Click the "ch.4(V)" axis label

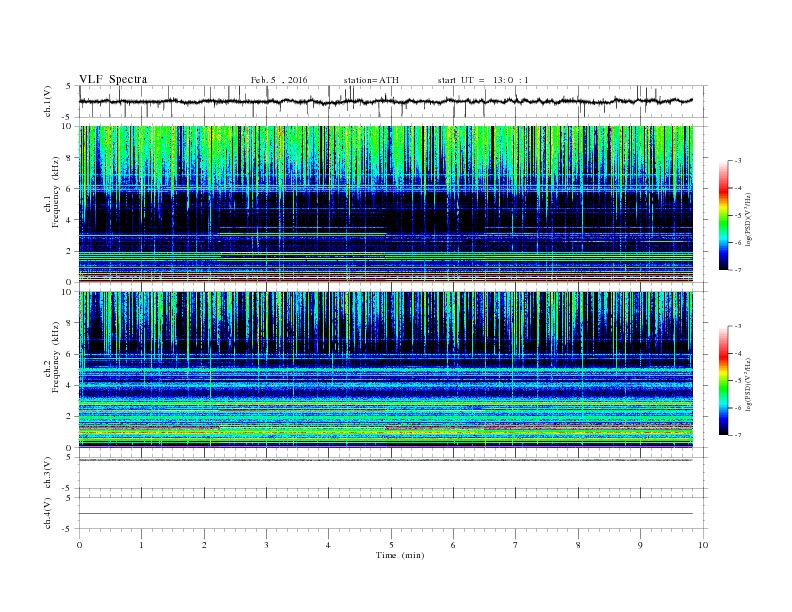tap(48, 513)
